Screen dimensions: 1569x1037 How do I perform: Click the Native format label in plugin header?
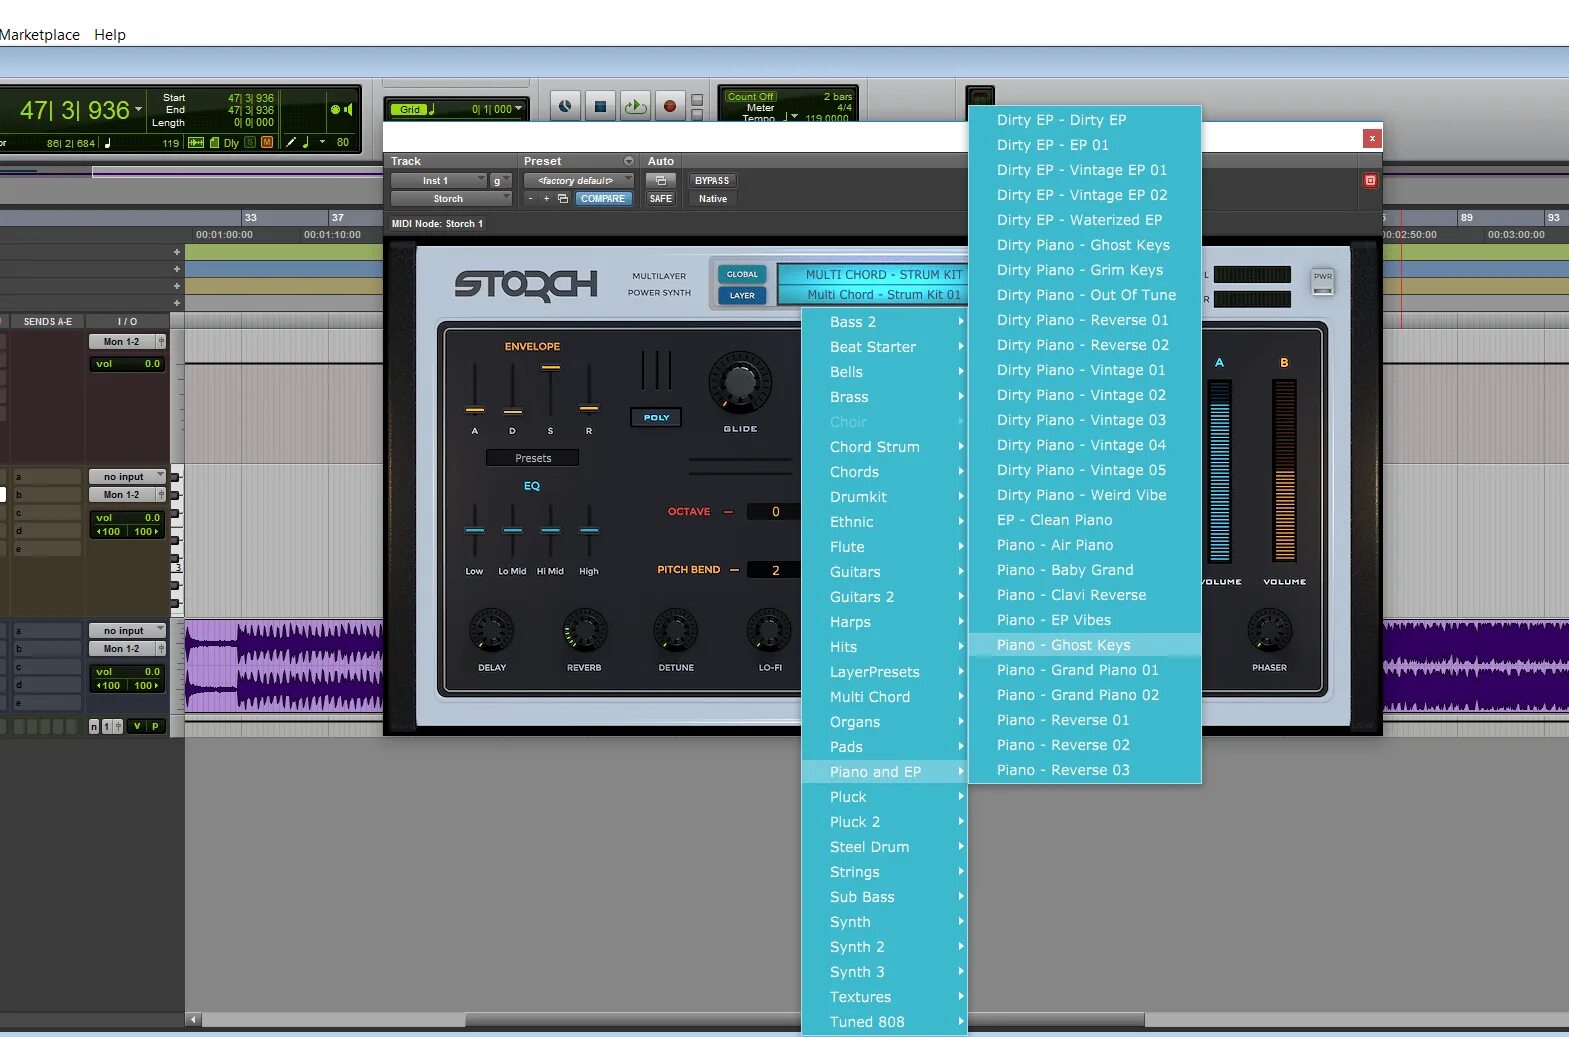click(x=713, y=199)
